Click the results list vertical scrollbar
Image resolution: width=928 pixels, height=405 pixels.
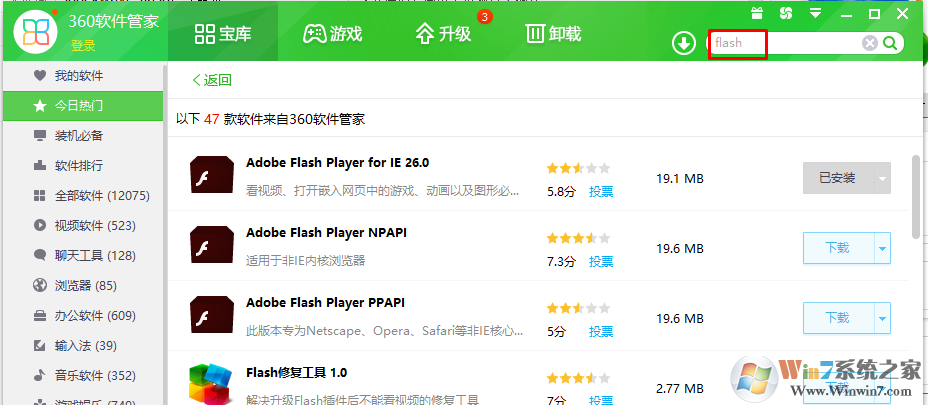[916, 197]
